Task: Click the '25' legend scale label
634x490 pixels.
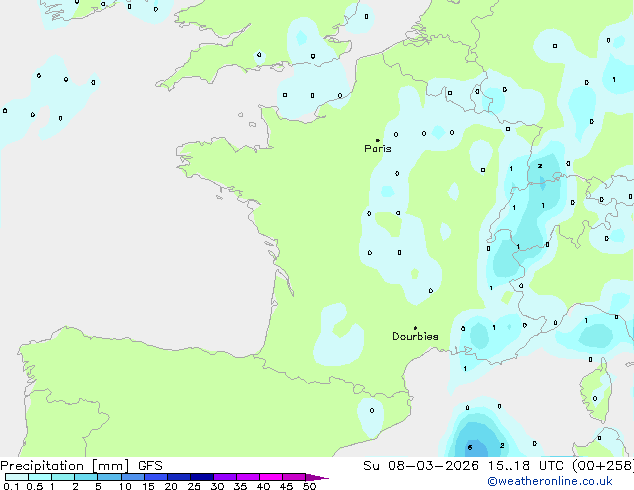Action: click(x=194, y=486)
